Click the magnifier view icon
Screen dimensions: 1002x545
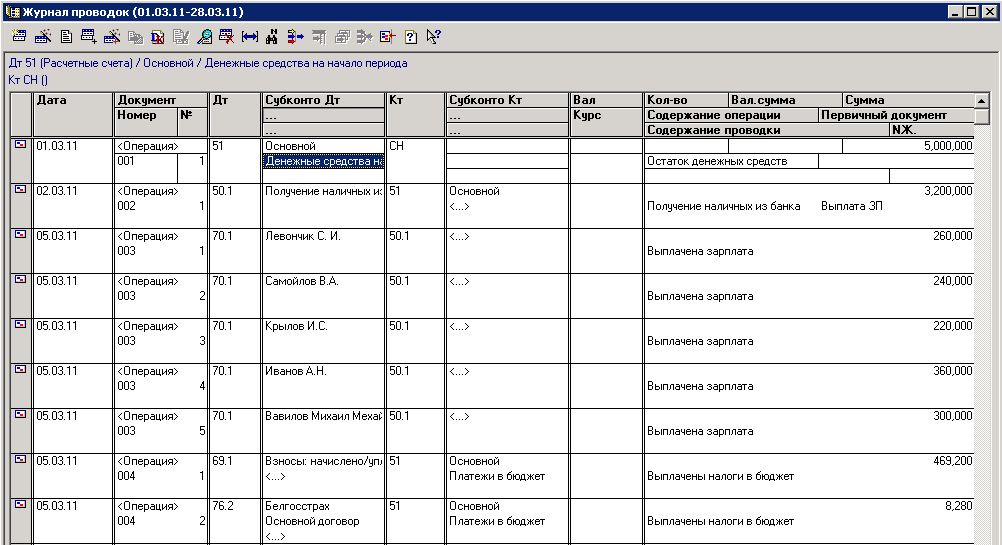pos(204,37)
